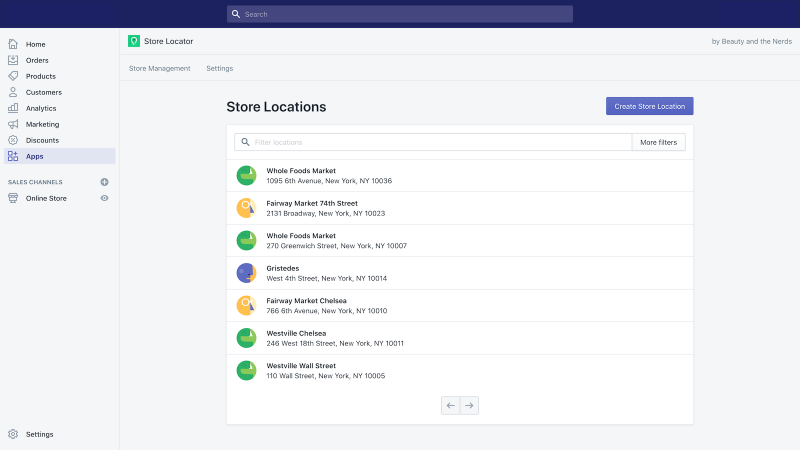Click avatar for Fairway Market Chelsea

tap(246, 306)
